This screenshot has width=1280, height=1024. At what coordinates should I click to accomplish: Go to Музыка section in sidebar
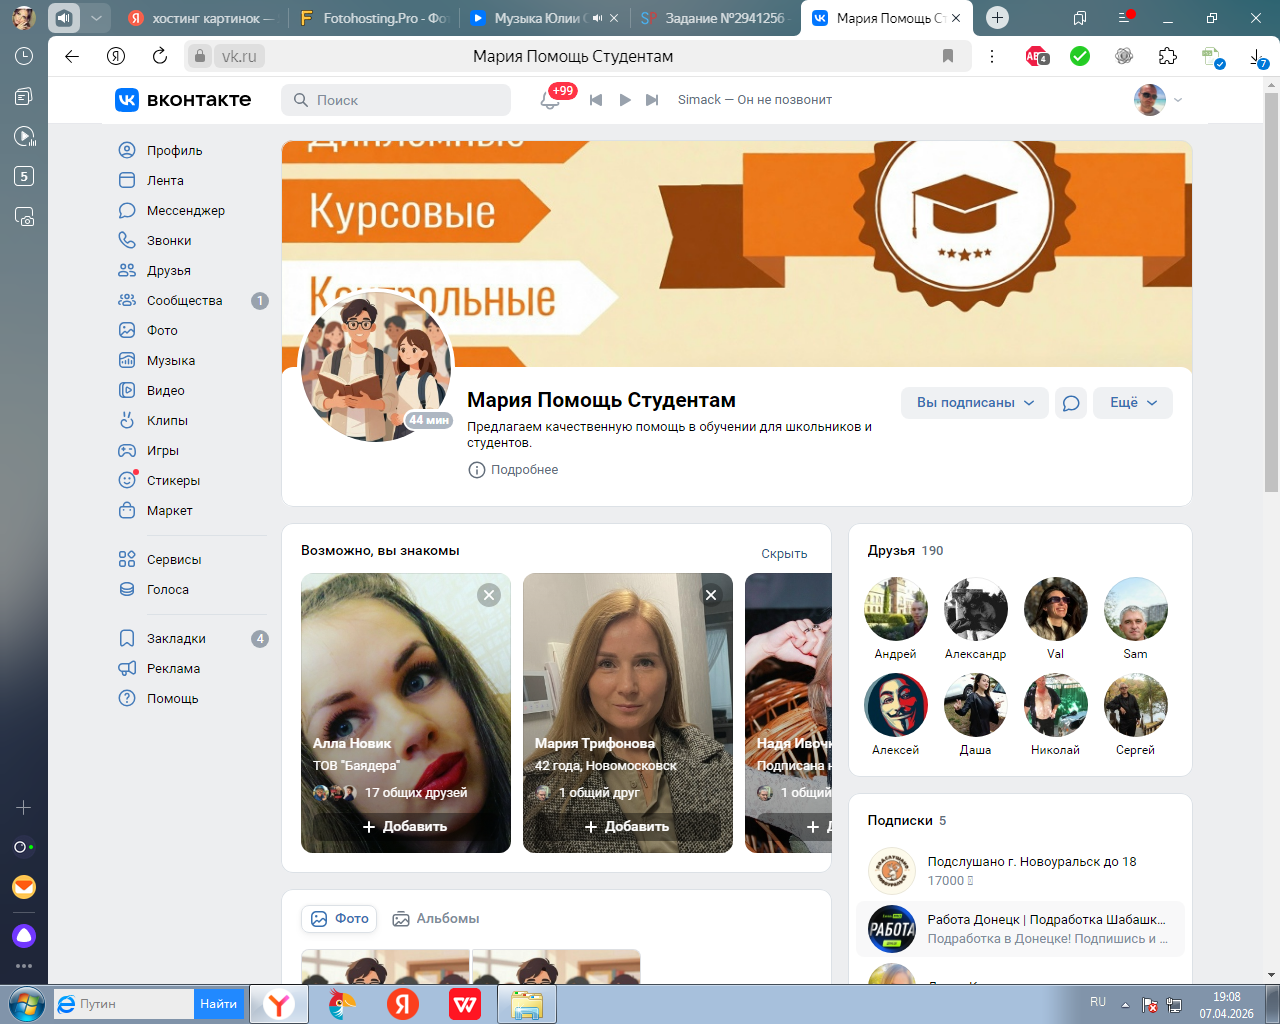pos(170,361)
